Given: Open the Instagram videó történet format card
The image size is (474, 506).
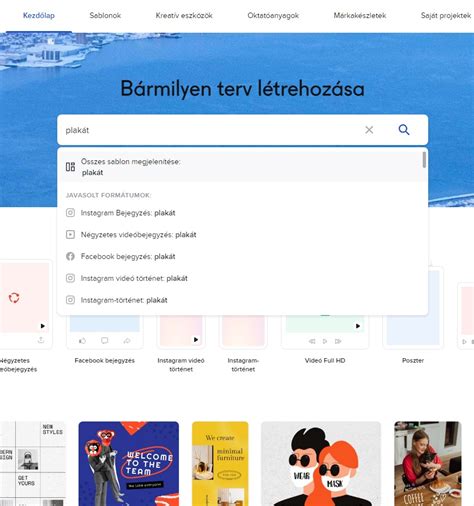Looking at the screenshot, I should [181, 332].
